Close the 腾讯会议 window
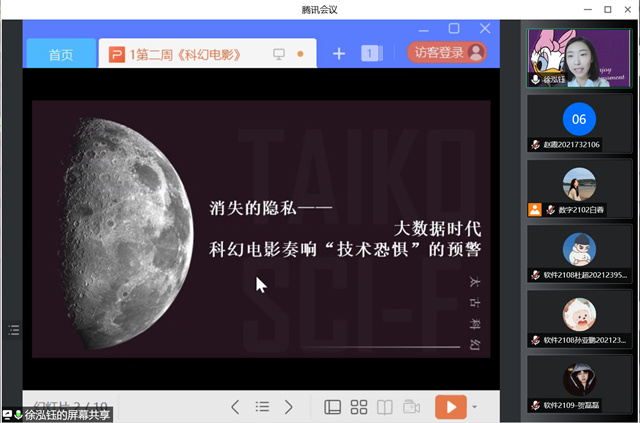The height and width of the screenshot is (423, 640). click(x=628, y=9)
